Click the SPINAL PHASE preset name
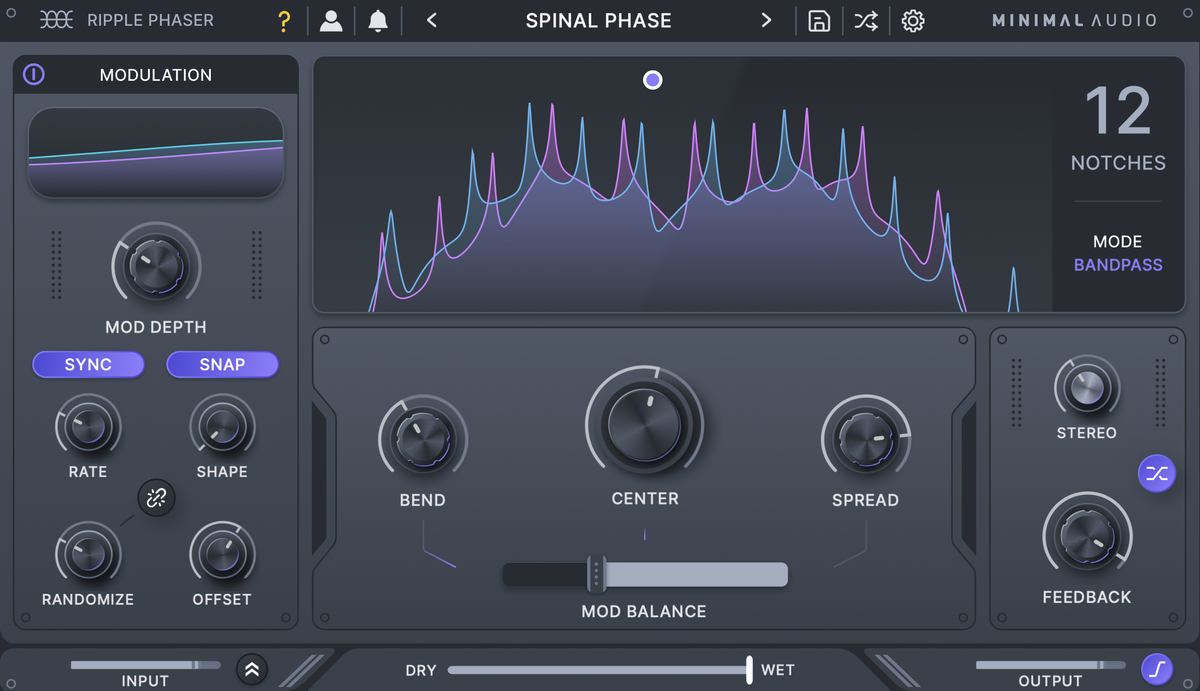This screenshot has height=691, width=1200. point(598,20)
